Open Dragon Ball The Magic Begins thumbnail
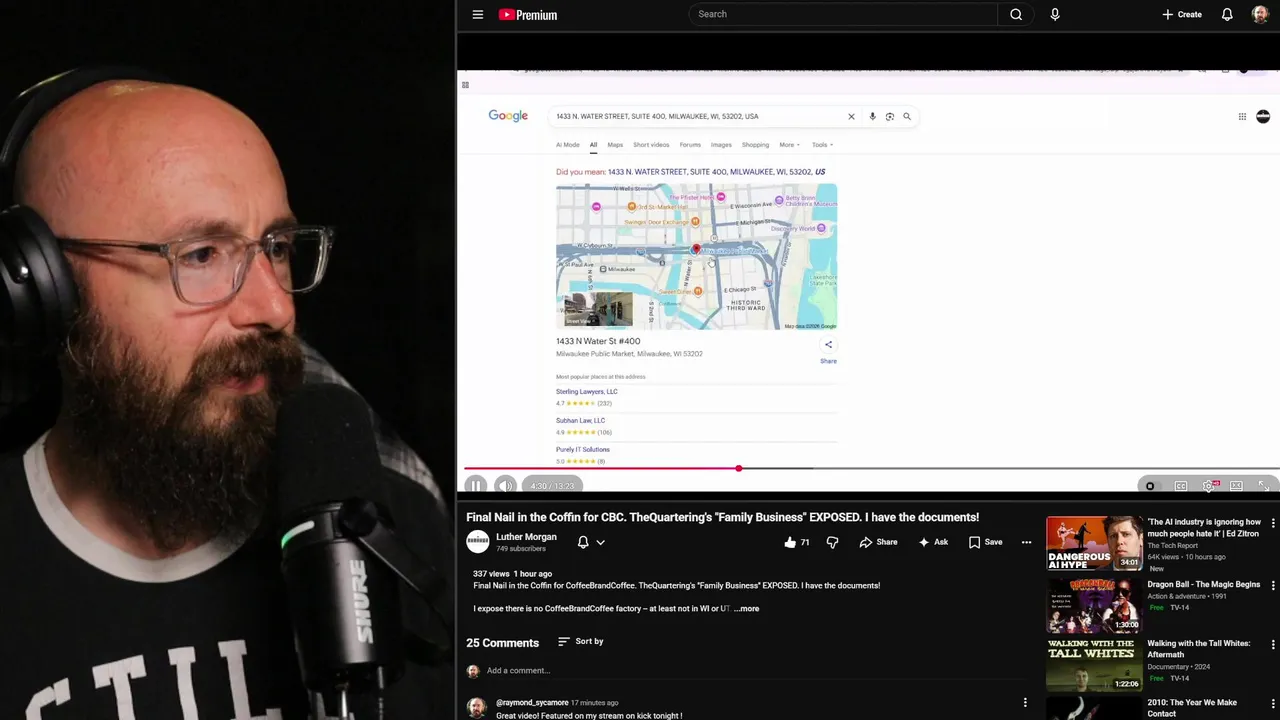This screenshot has height=720, width=1280. [x=1094, y=605]
